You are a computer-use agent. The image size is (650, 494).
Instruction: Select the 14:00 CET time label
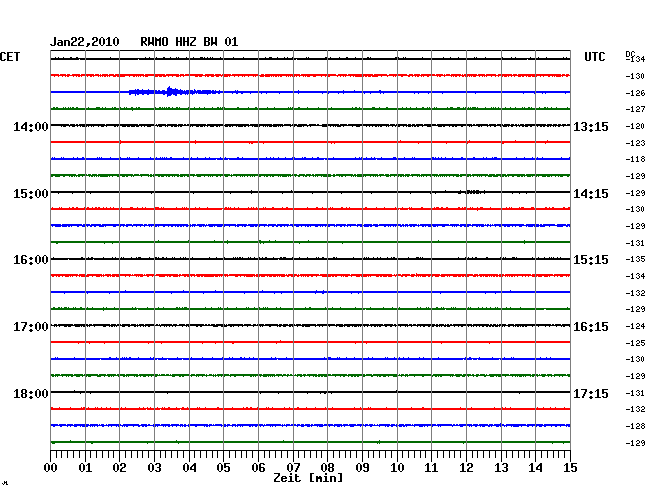(31, 126)
